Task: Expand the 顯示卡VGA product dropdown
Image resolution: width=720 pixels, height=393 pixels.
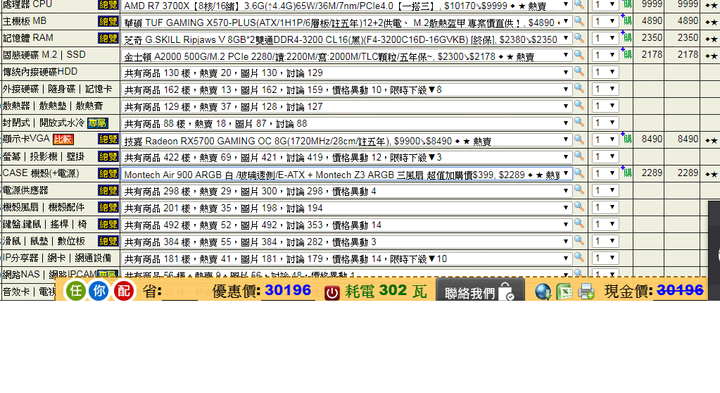Action: coord(346,140)
